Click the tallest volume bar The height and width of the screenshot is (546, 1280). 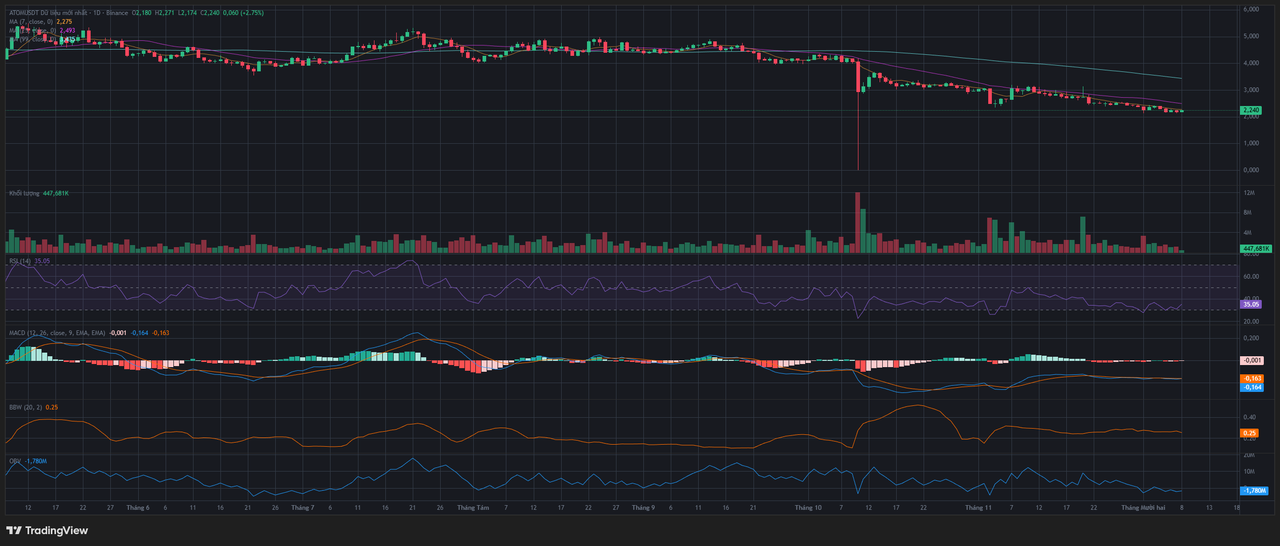pos(858,223)
